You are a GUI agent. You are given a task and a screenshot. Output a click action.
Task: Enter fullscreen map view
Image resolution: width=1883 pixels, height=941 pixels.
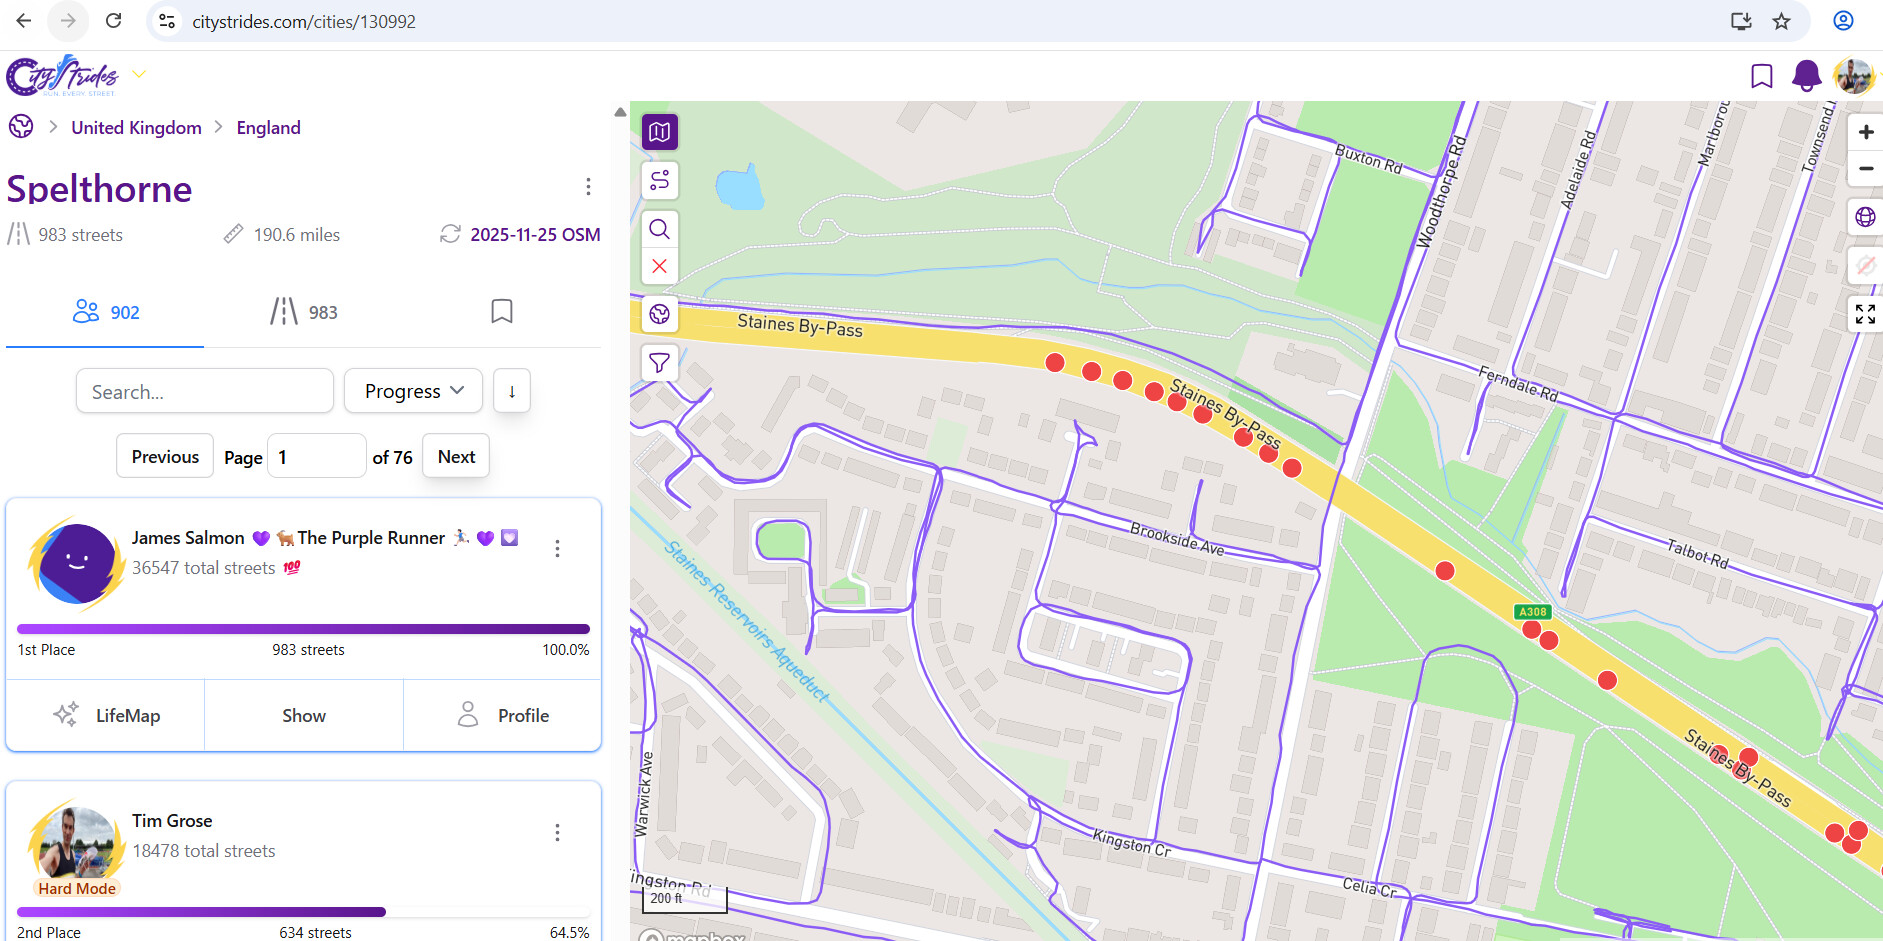1865,314
